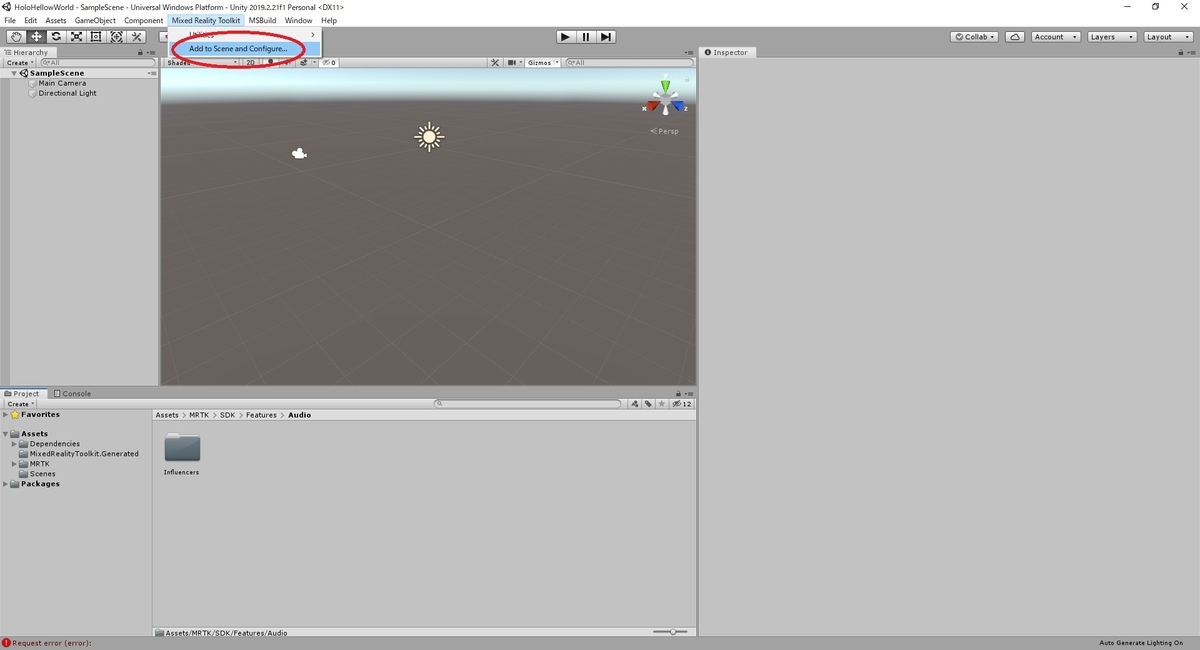Step forward one frame
The height and width of the screenshot is (650, 1200).
click(x=606, y=37)
